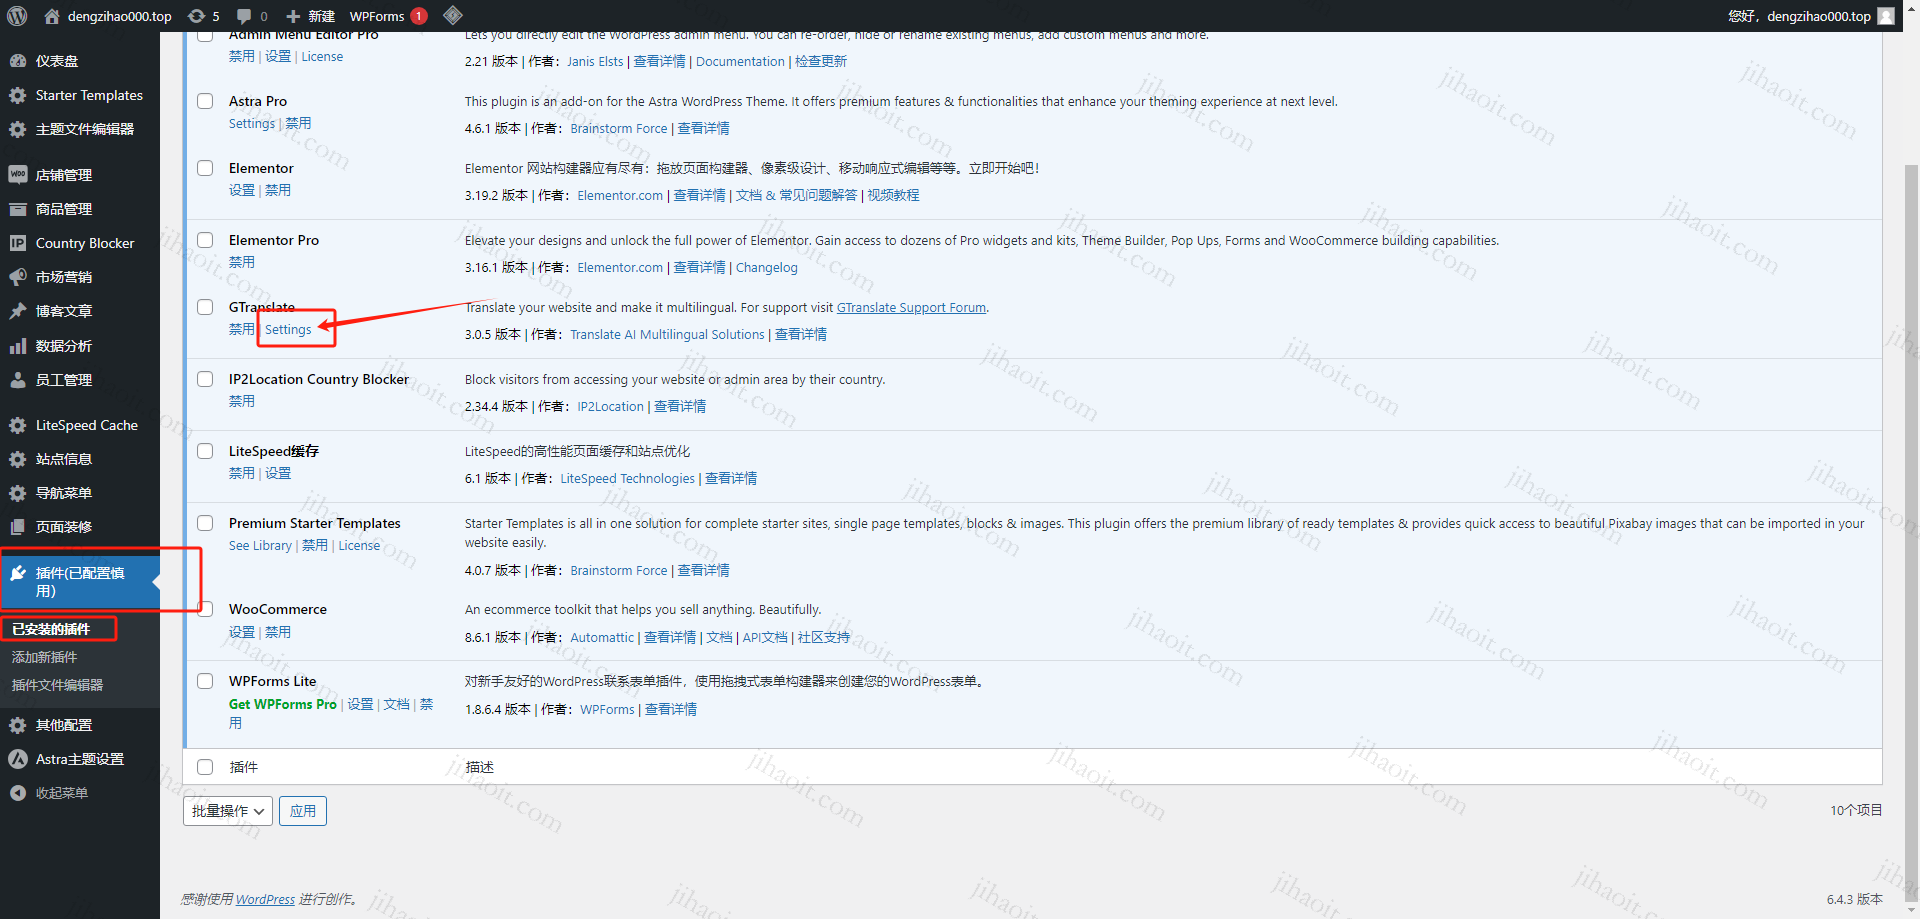Click the Starter Templates gear icon
The image size is (1920, 919).
tap(18, 95)
